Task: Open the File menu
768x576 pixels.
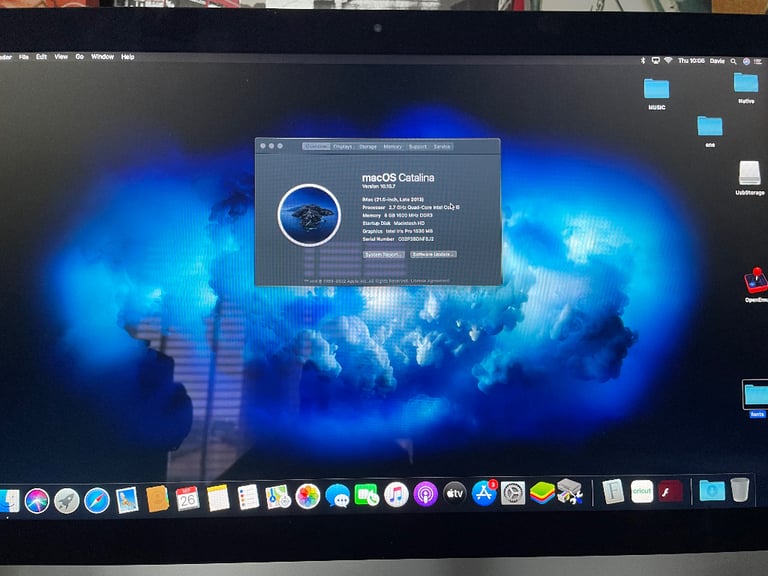Action: coord(24,57)
